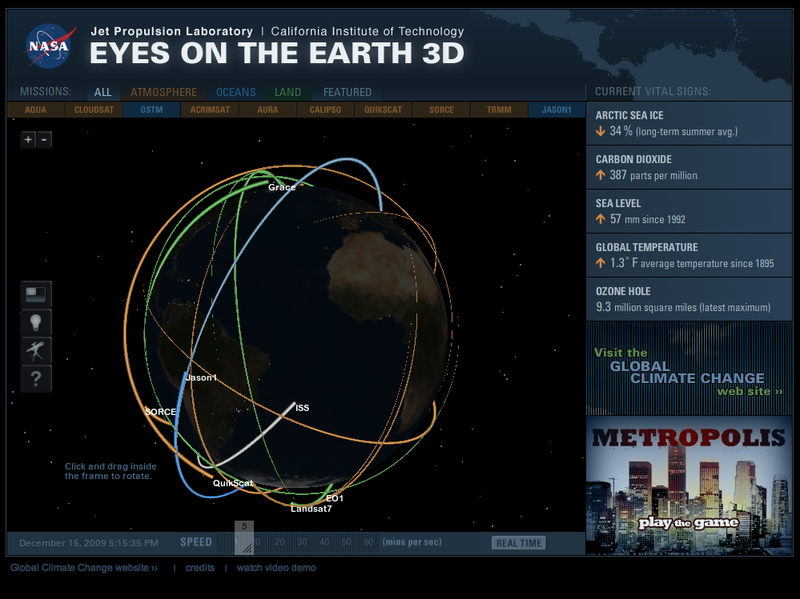Click the date and time readout
This screenshot has width=800, height=599.
pyautogui.click(x=89, y=543)
